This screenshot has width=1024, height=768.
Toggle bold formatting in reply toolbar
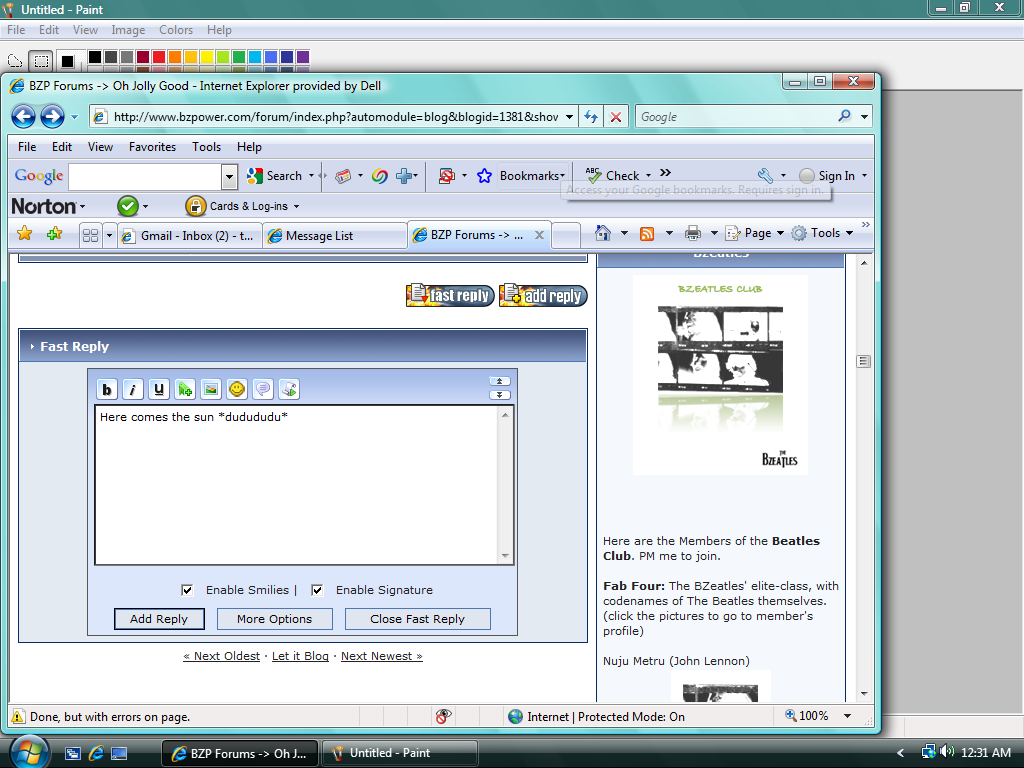tap(107, 389)
